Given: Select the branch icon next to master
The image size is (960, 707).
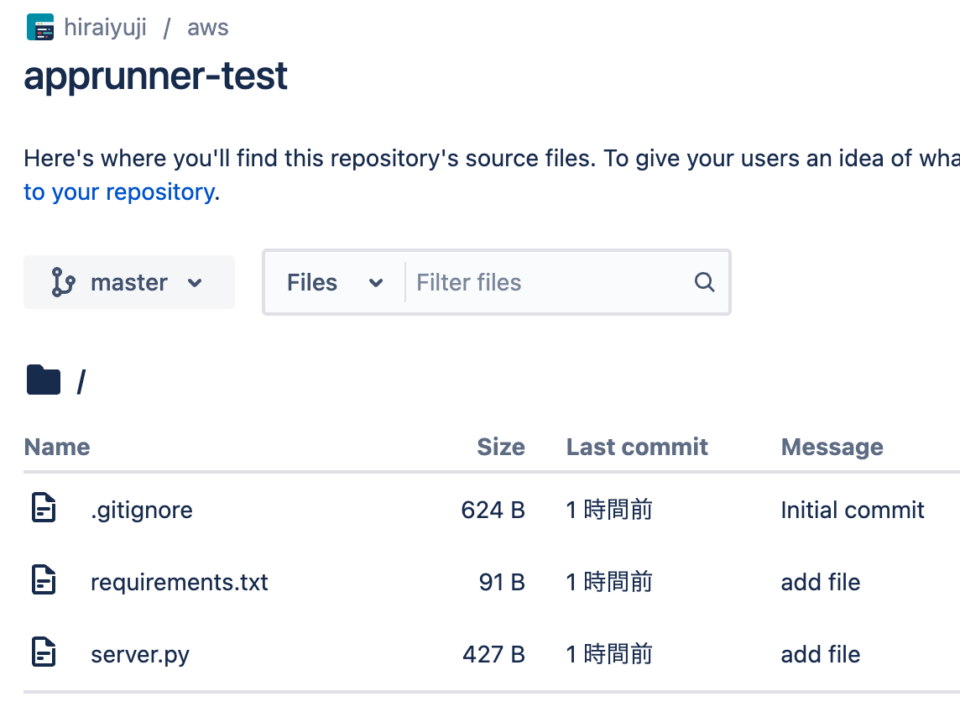Looking at the screenshot, I should click(x=62, y=282).
